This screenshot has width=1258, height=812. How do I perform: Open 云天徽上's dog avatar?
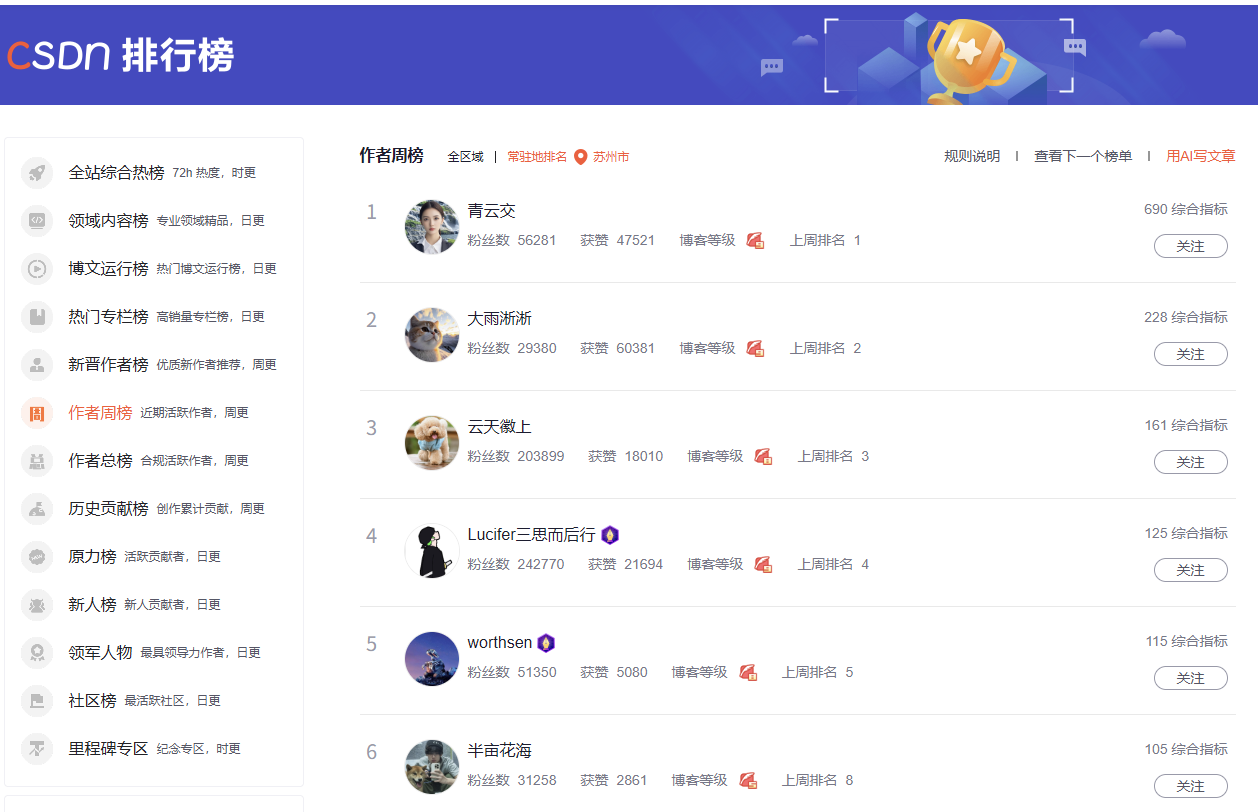pos(432,442)
